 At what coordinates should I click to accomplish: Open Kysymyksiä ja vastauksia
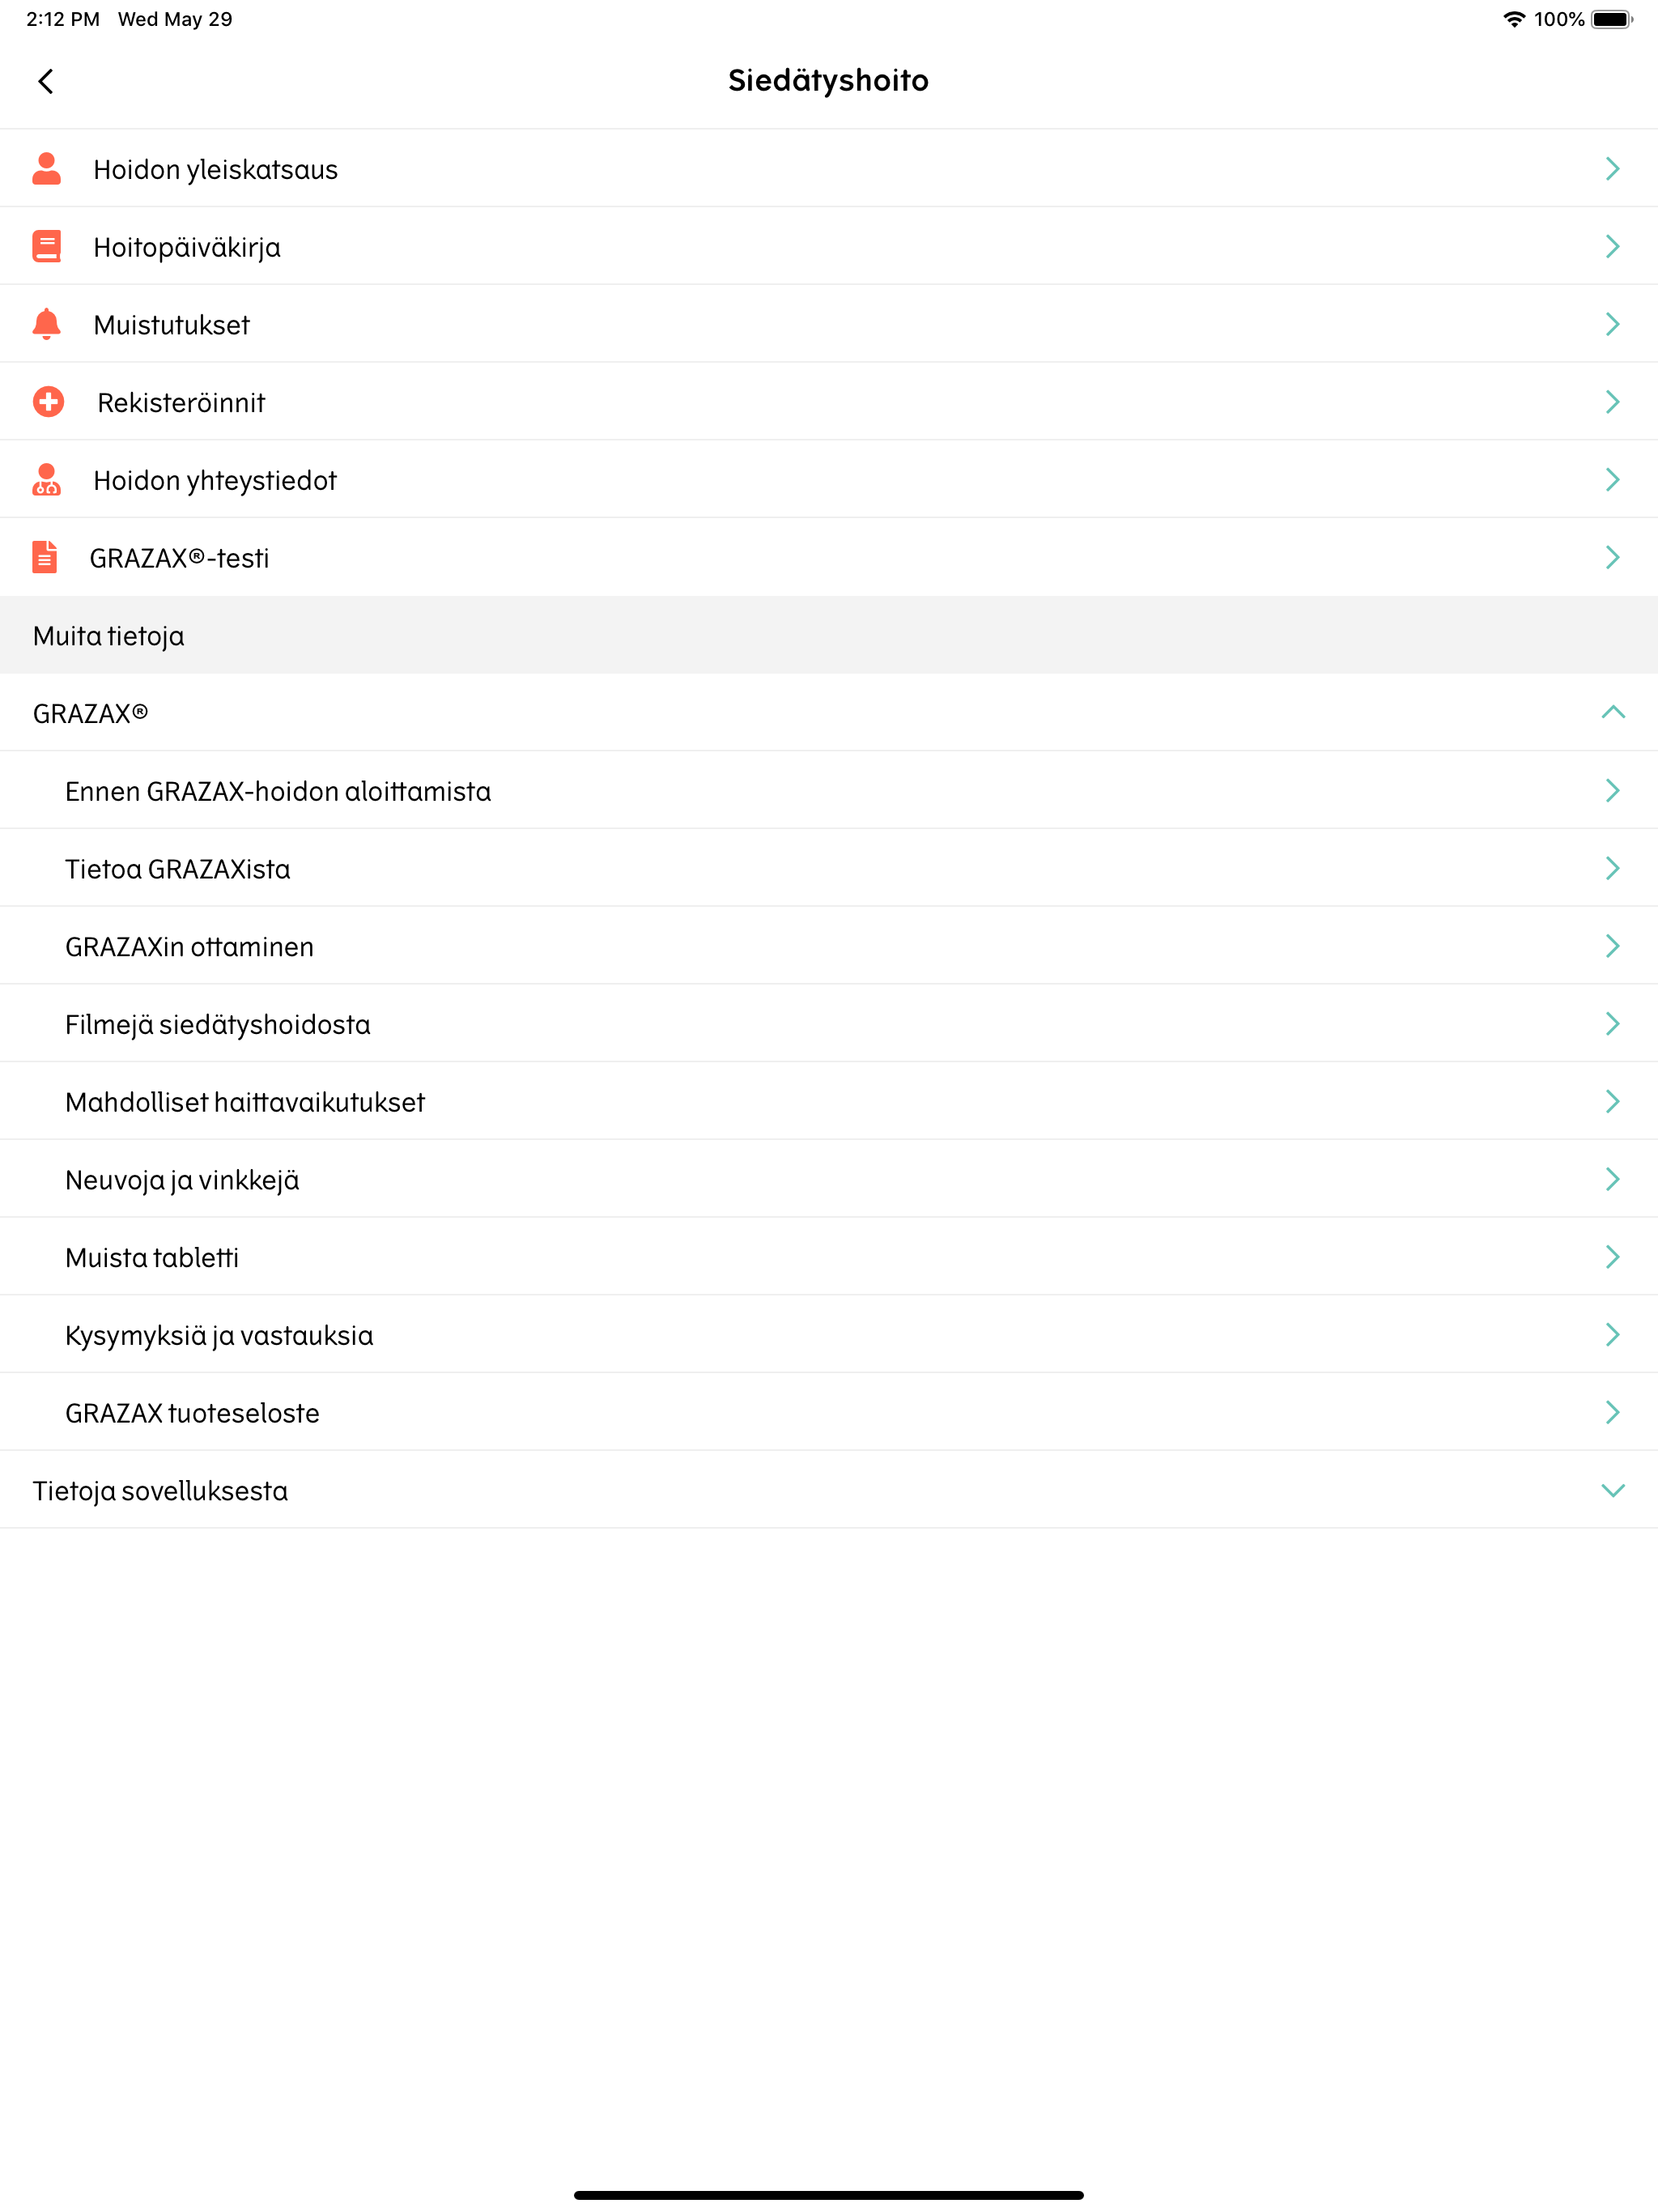[x=829, y=1335]
